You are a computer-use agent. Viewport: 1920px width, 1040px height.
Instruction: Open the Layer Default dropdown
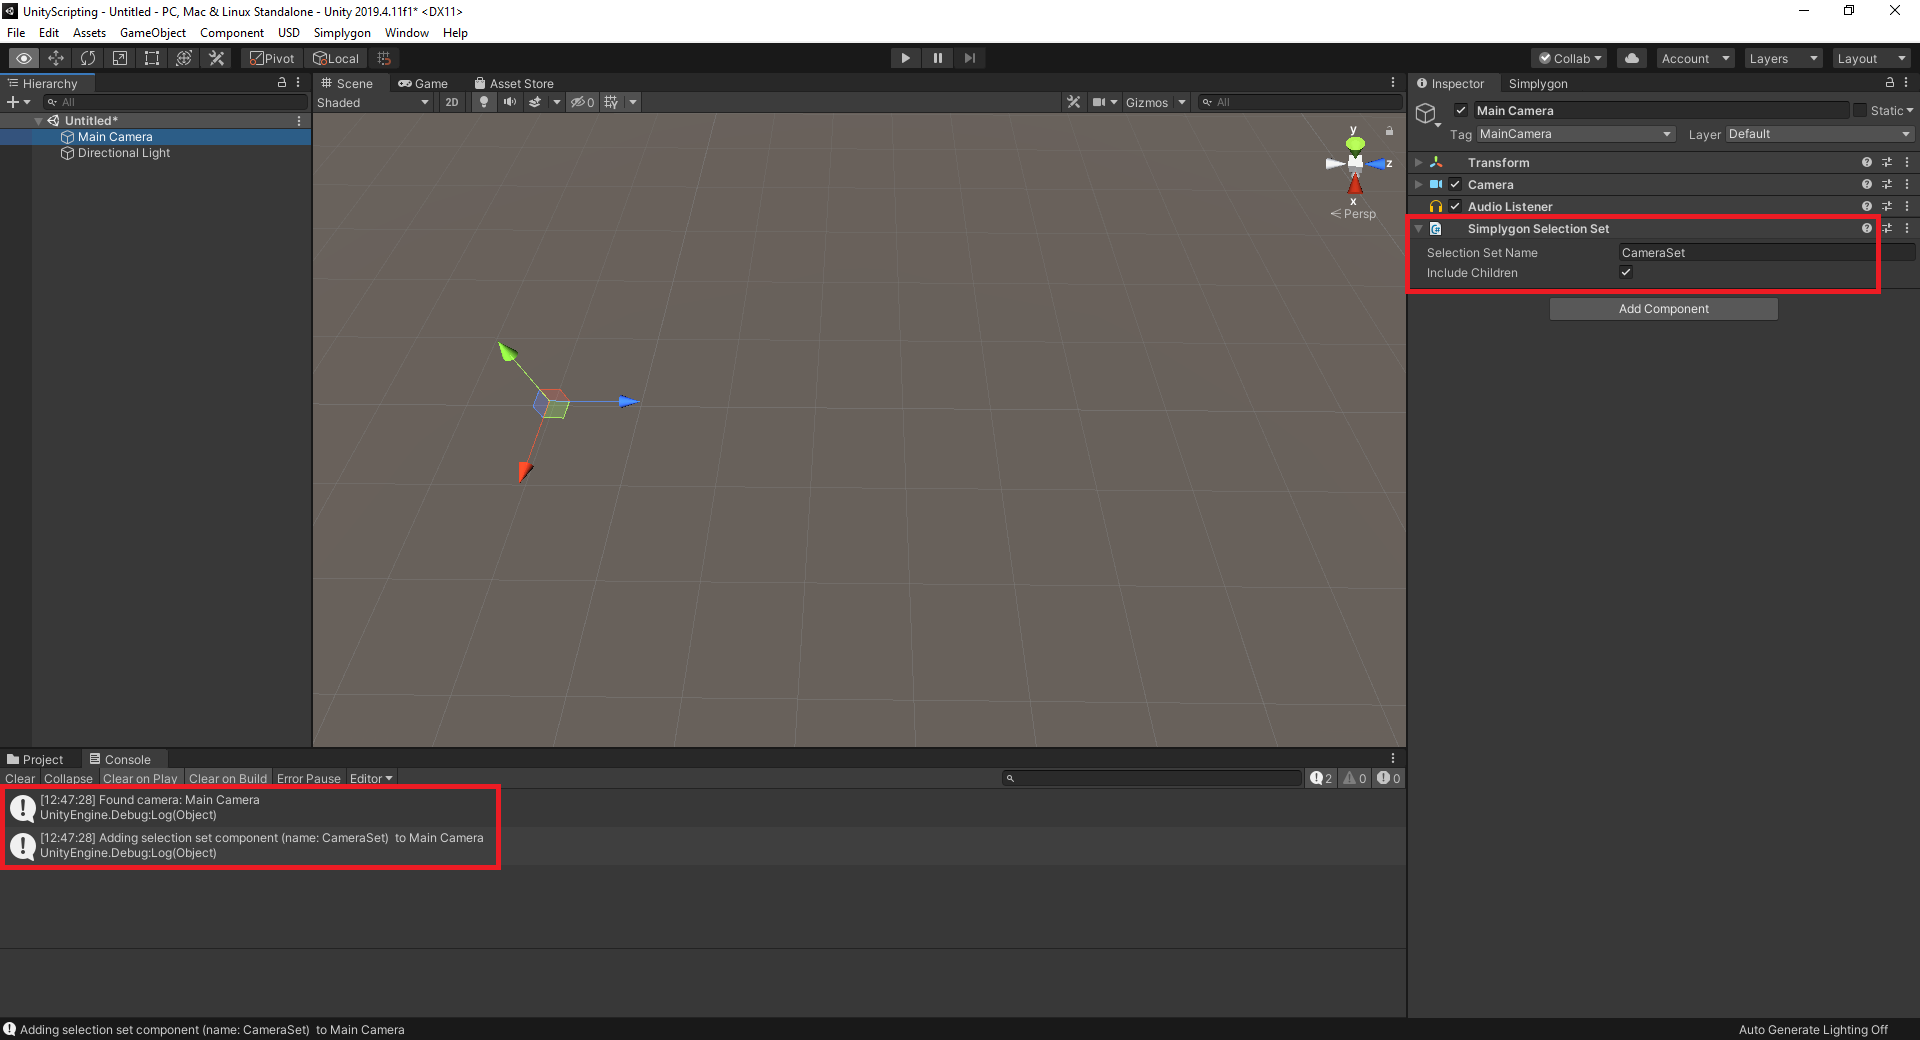coord(1819,134)
